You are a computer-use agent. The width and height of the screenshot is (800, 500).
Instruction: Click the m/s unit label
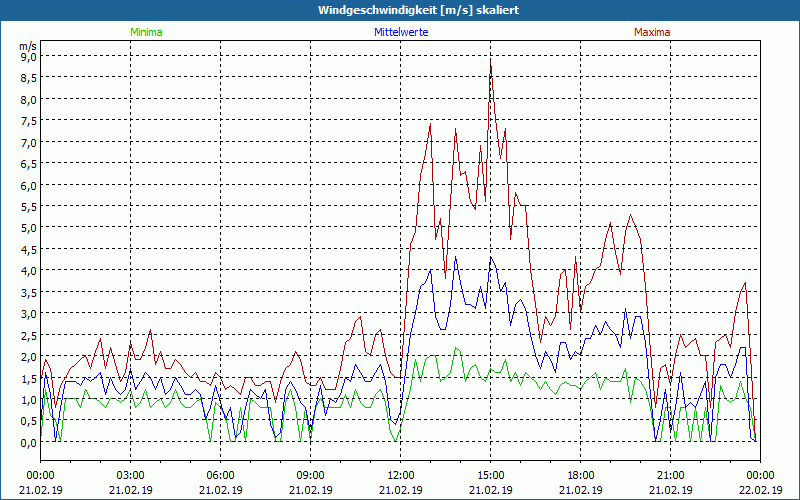pyautogui.click(x=28, y=46)
